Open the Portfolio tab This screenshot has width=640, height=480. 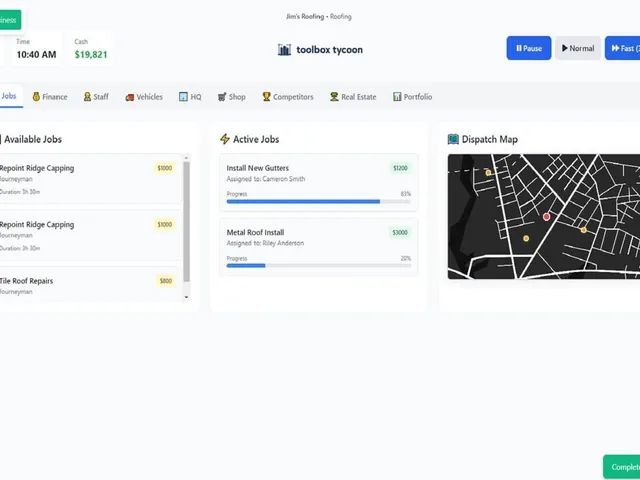click(x=412, y=97)
